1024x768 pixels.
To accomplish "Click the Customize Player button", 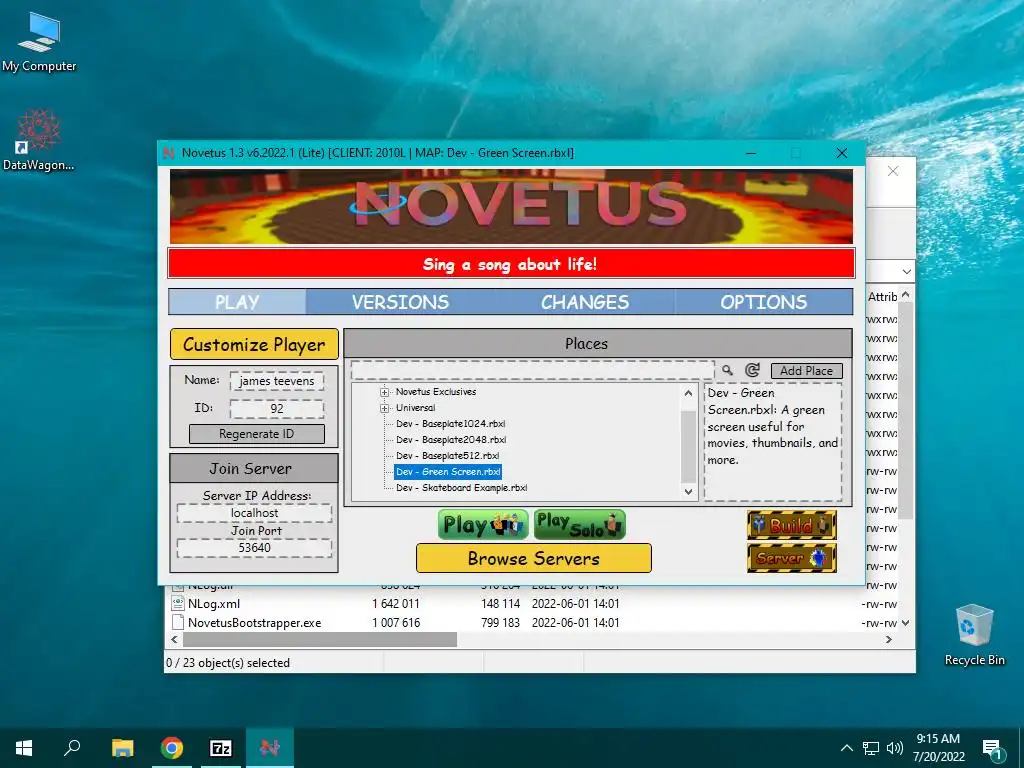I will [x=254, y=344].
